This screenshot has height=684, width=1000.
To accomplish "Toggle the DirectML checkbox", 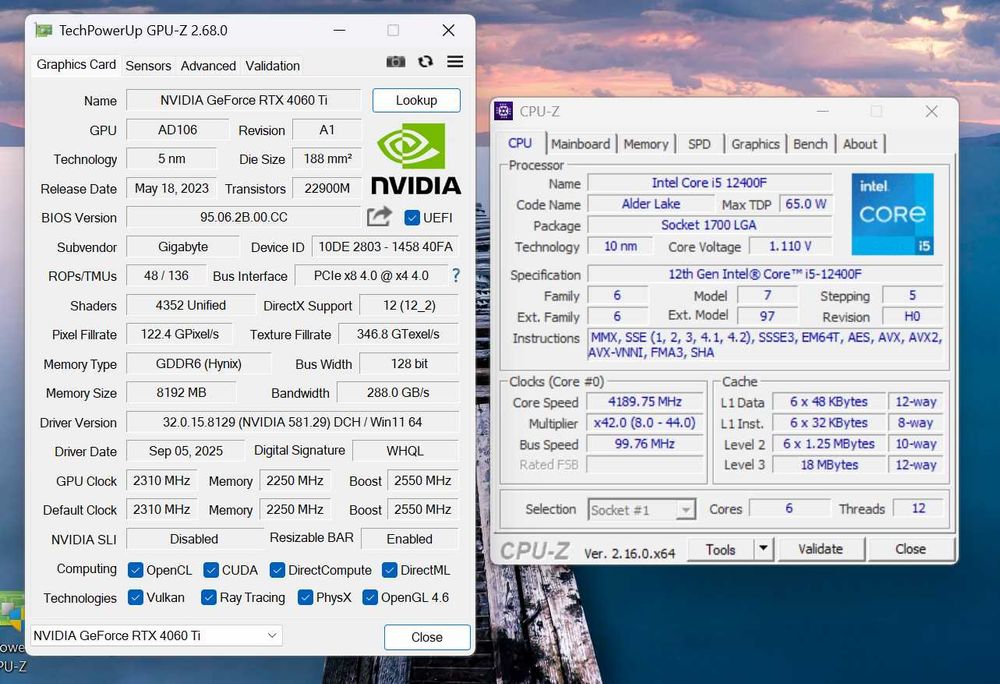I will [x=389, y=570].
